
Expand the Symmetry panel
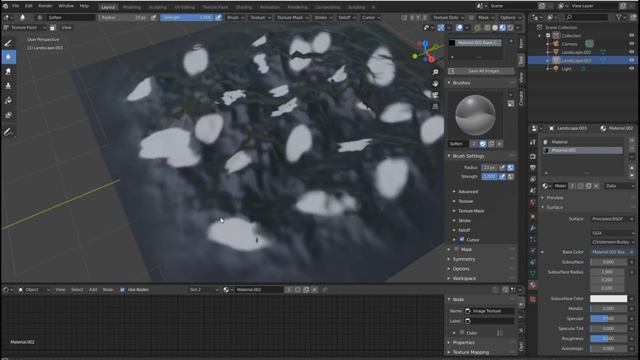pyautogui.click(x=464, y=259)
